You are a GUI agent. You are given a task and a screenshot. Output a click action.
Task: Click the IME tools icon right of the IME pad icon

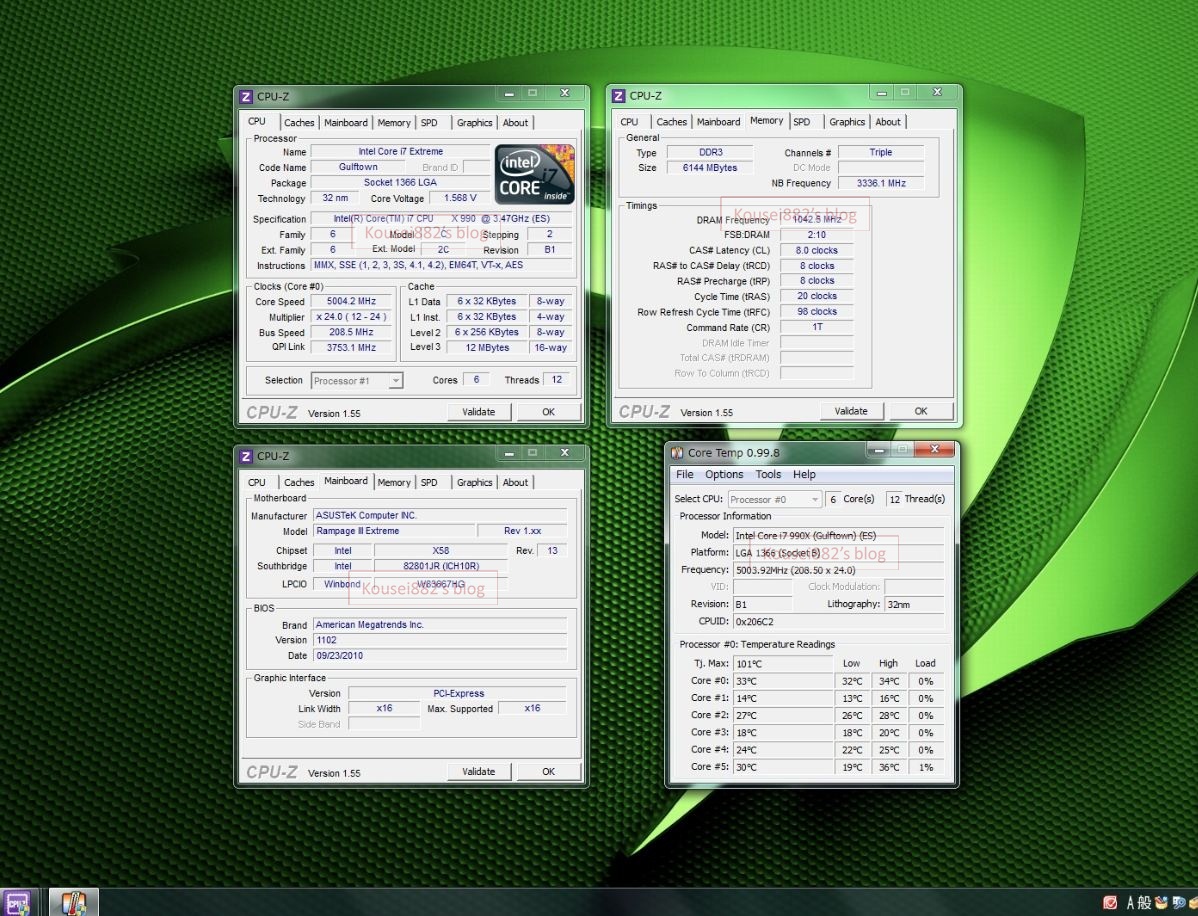(1179, 903)
